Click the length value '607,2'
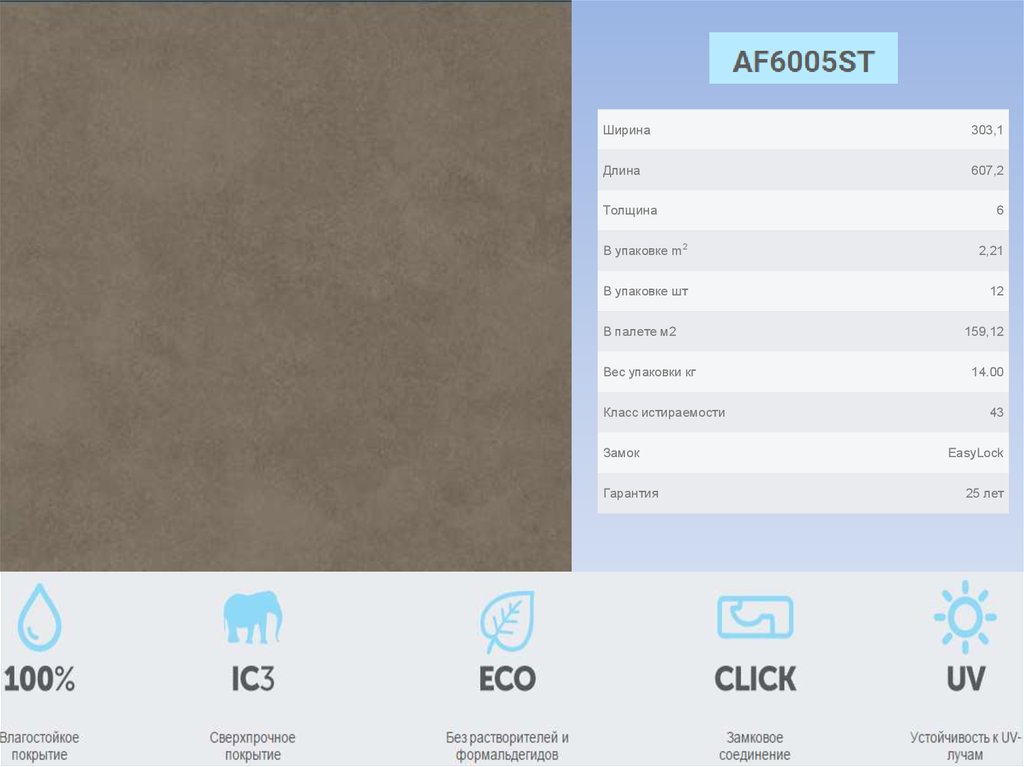The image size is (1024, 767). (987, 171)
